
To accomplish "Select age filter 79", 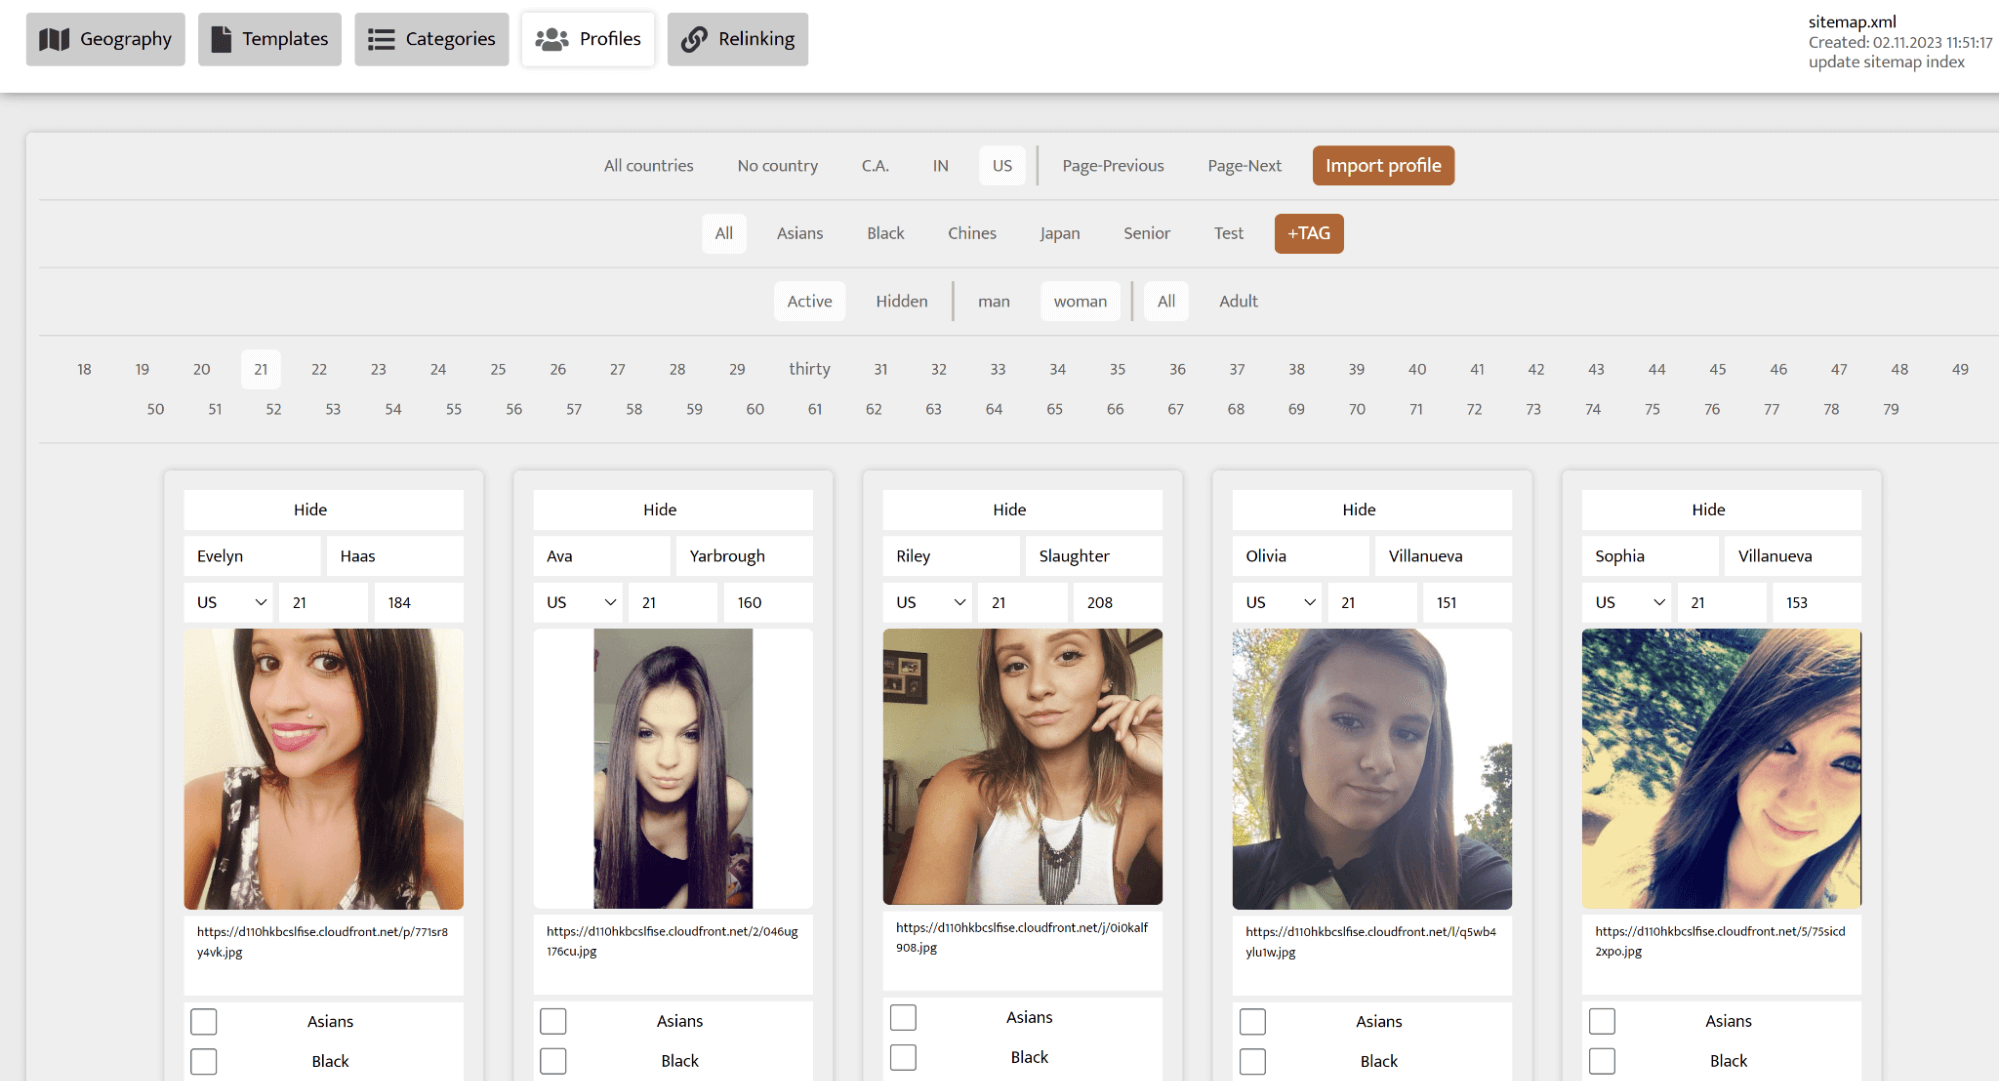I will pos(1890,410).
